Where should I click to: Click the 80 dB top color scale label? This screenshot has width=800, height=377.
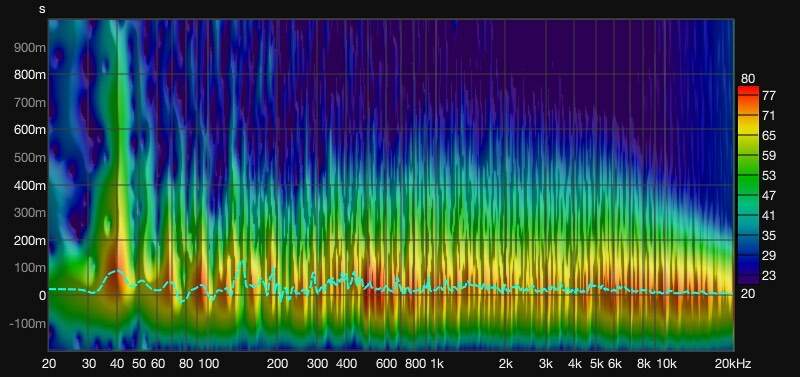coord(747,79)
